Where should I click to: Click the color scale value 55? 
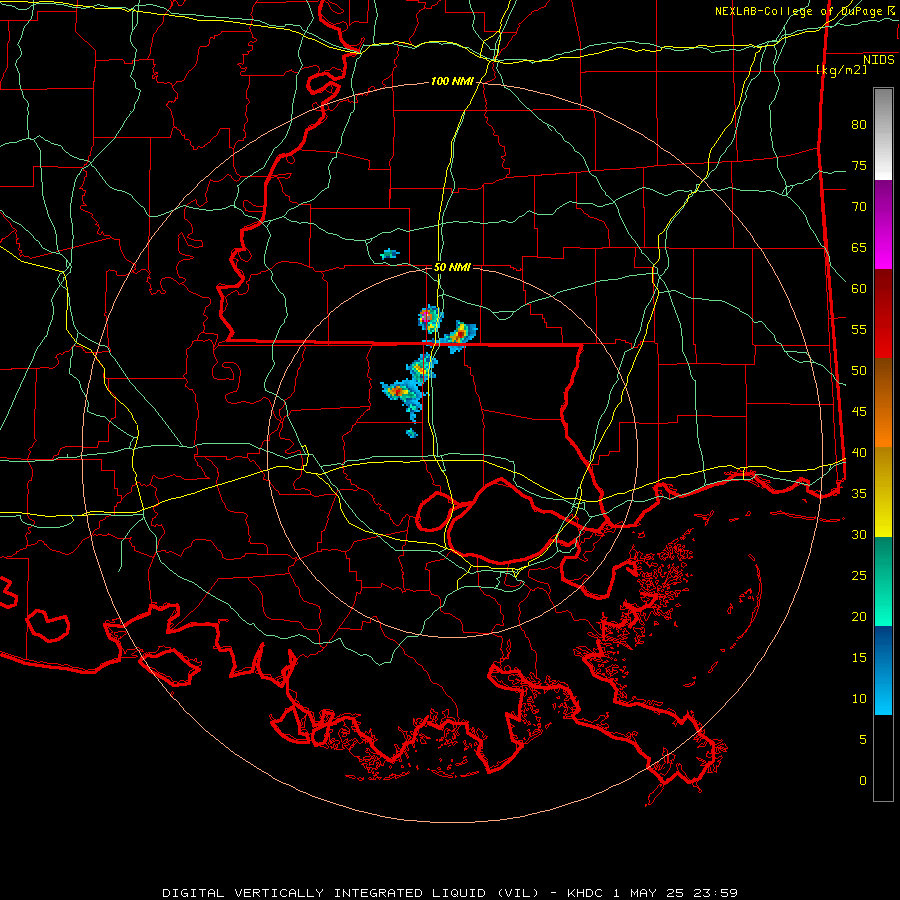pyautogui.click(x=859, y=330)
